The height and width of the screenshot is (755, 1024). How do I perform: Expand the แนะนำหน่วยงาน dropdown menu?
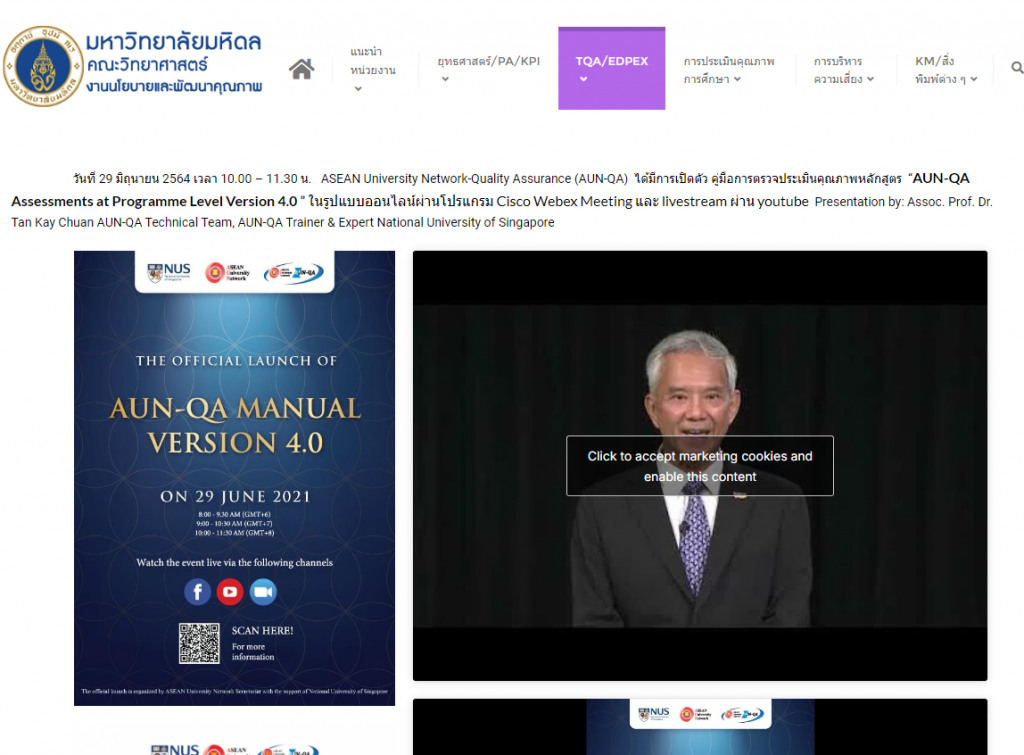375,68
